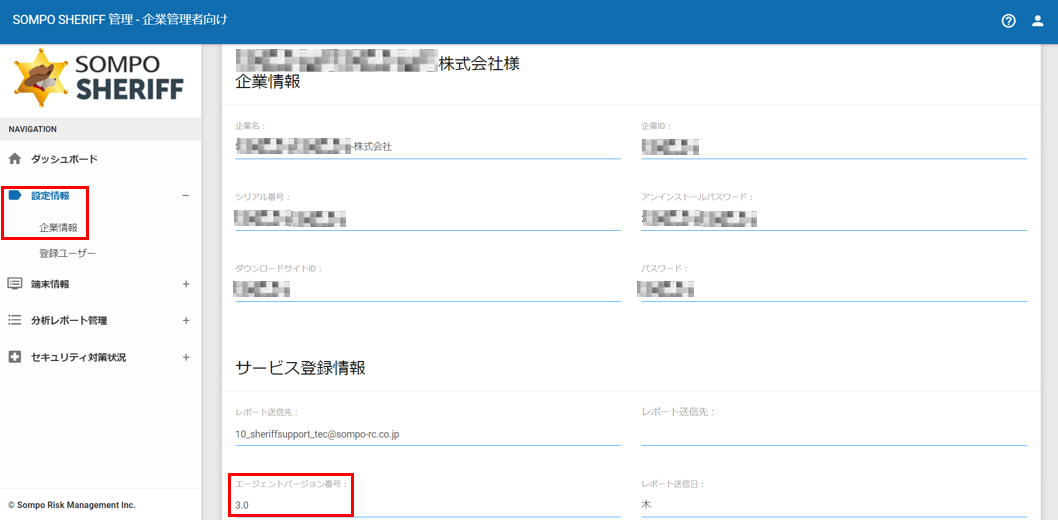
Task: Expand the 端末情報 section
Action: [x=186, y=284]
